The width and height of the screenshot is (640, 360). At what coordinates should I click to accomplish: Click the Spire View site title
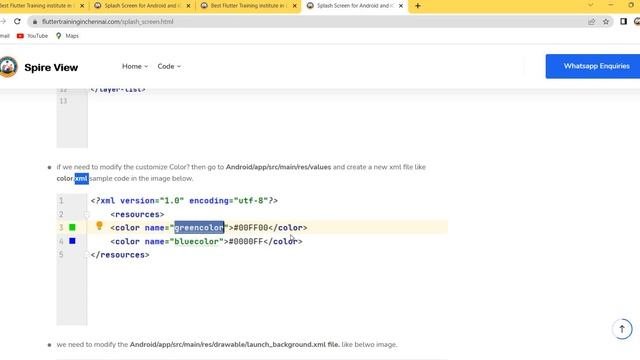51,67
